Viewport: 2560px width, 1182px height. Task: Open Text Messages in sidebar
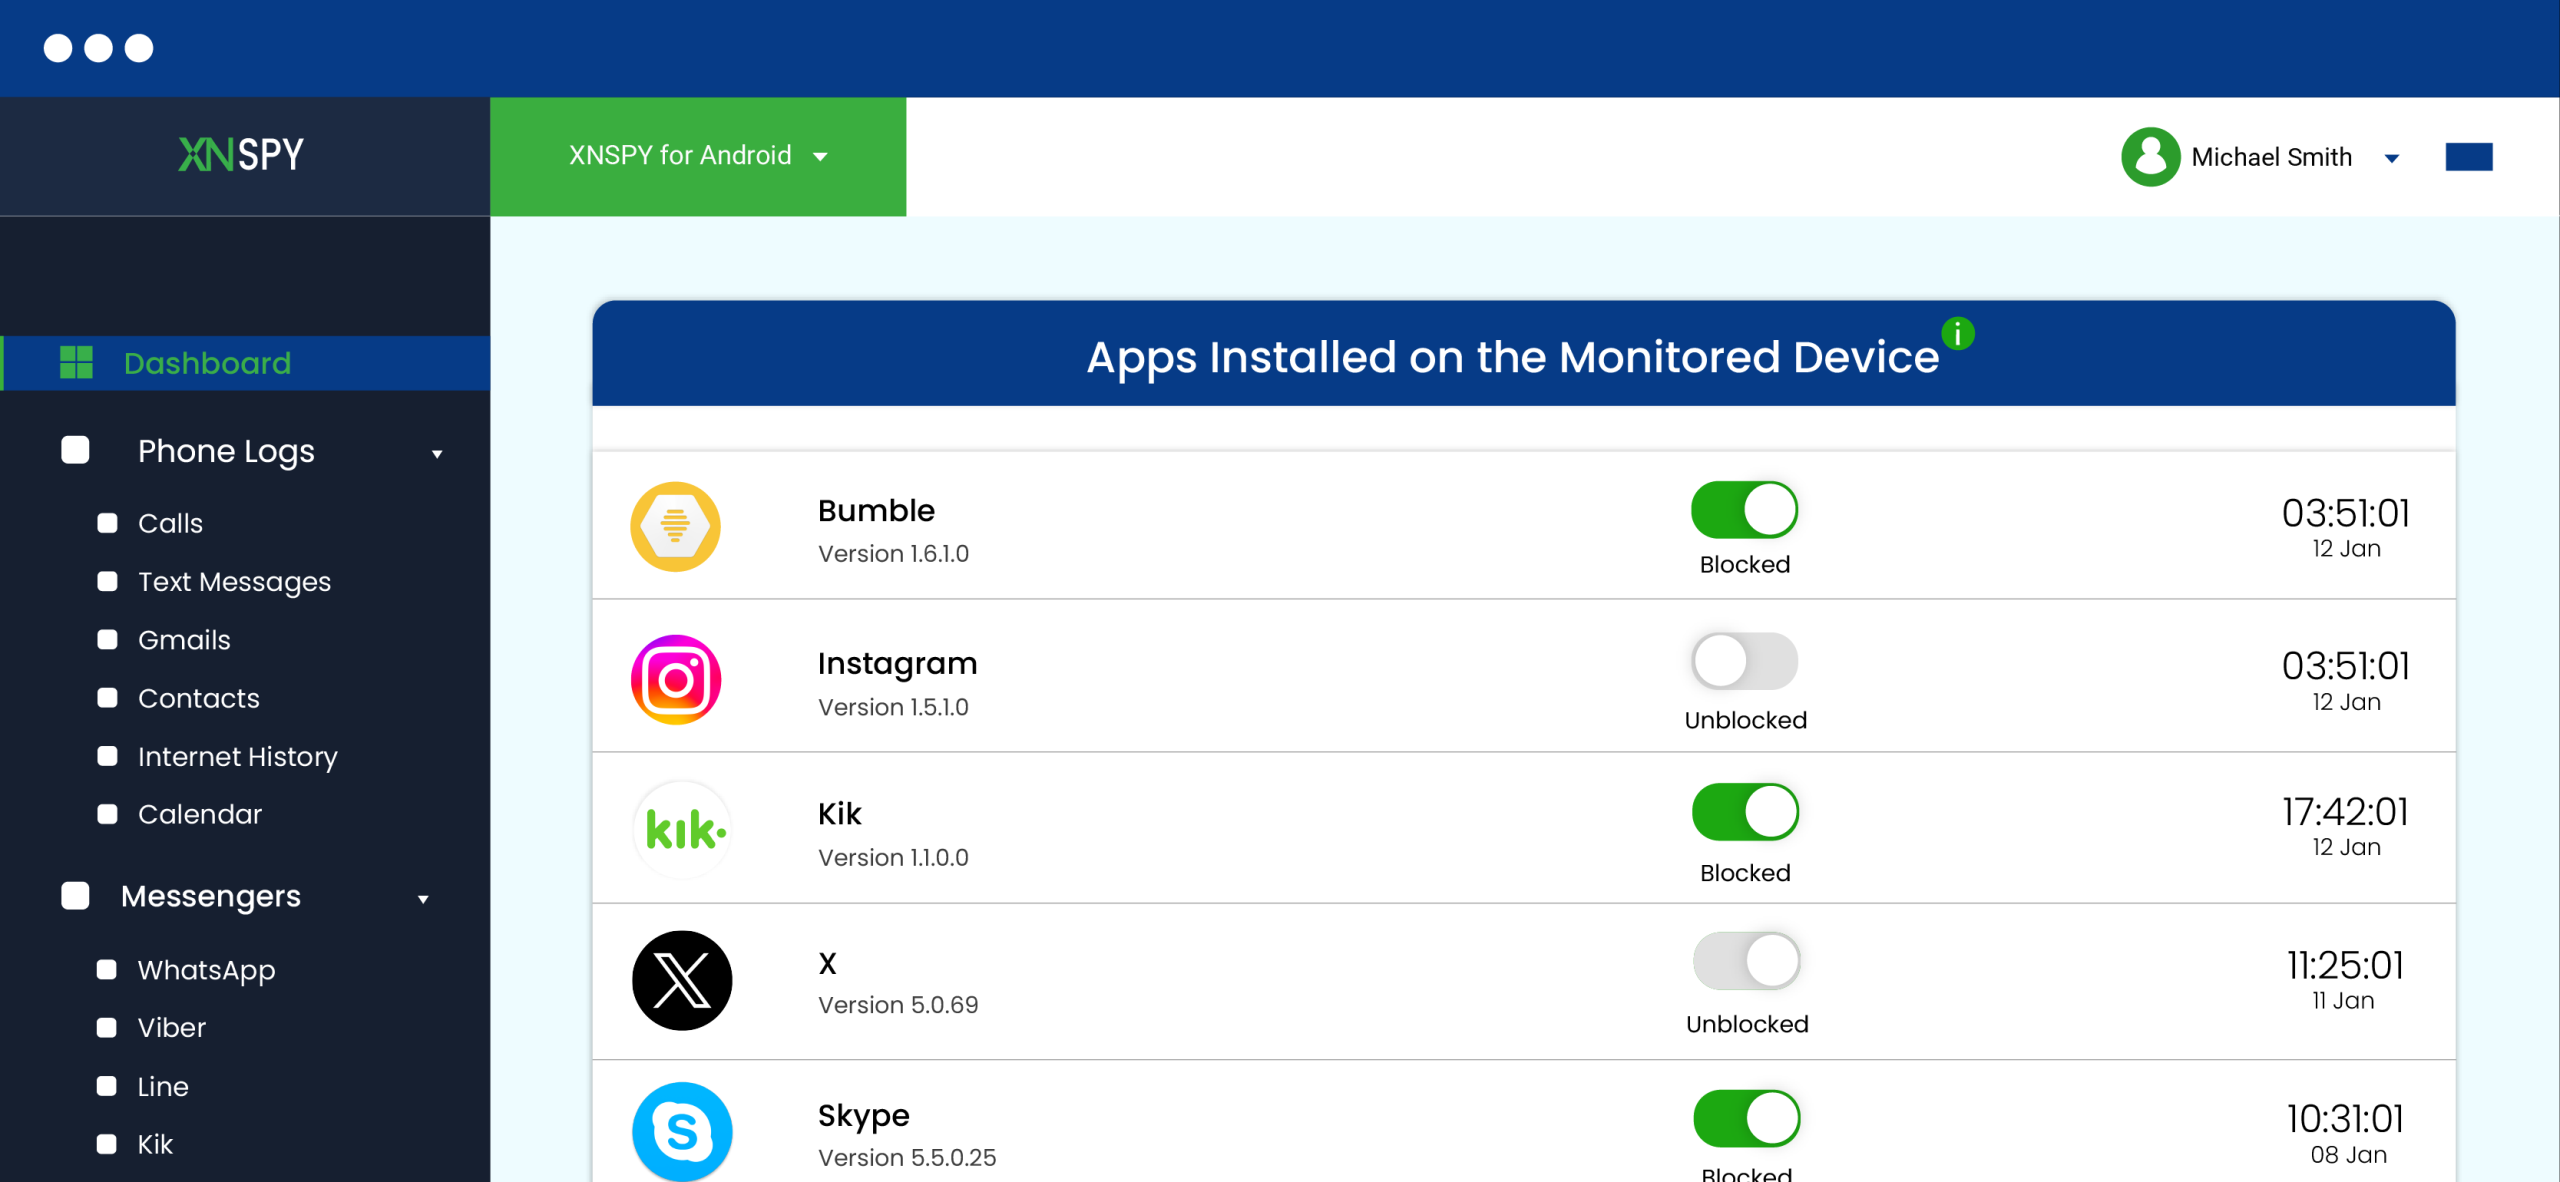234,581
